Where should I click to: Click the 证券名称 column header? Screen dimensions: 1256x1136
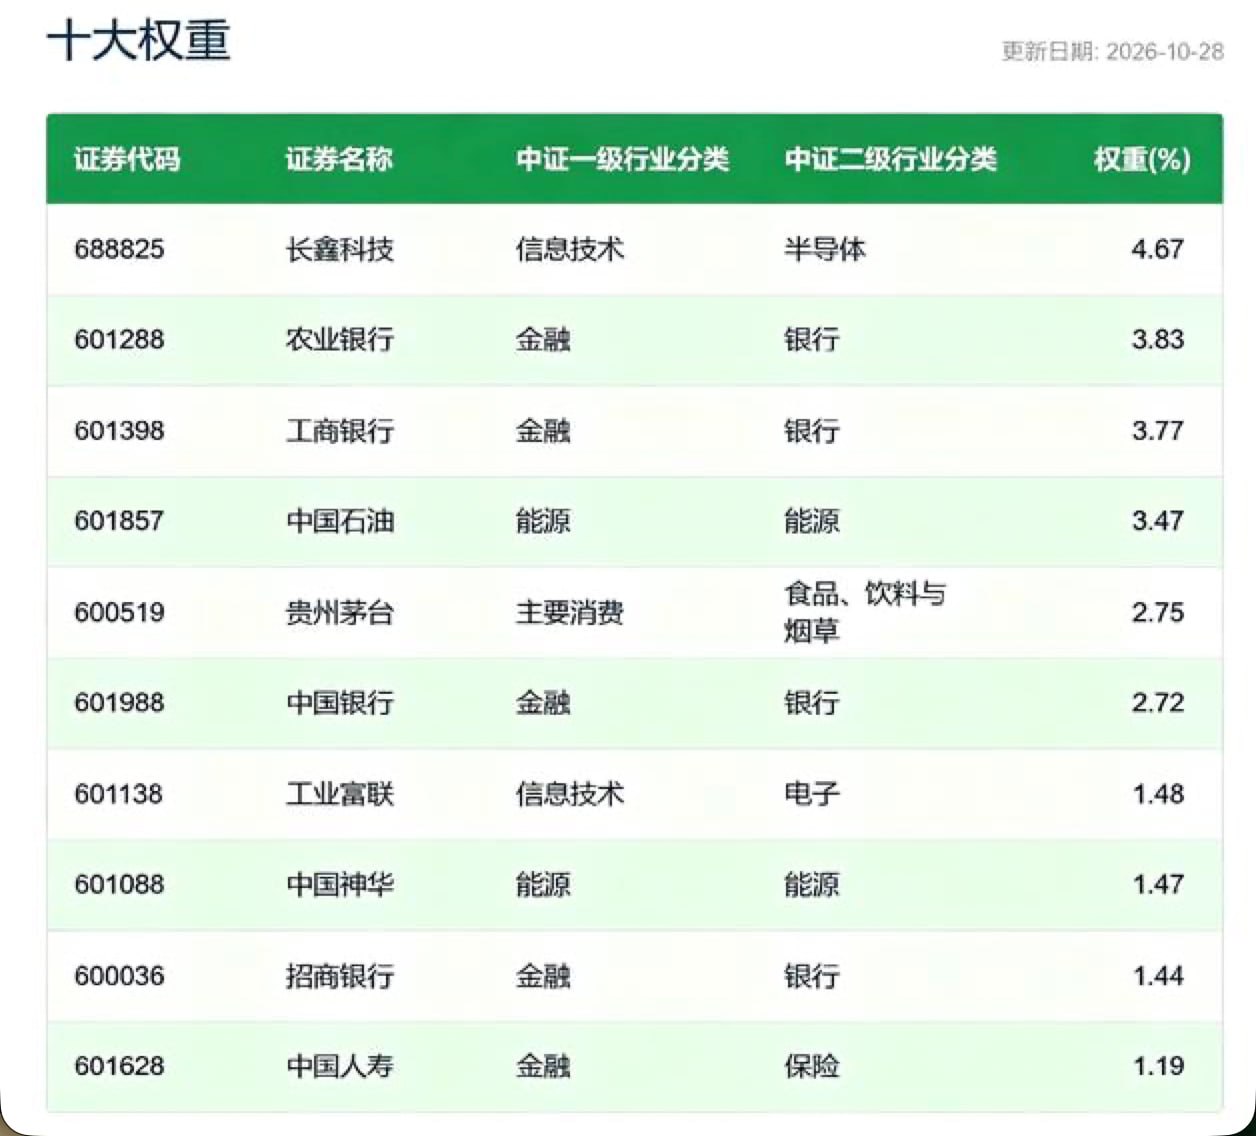pos(339,159)
